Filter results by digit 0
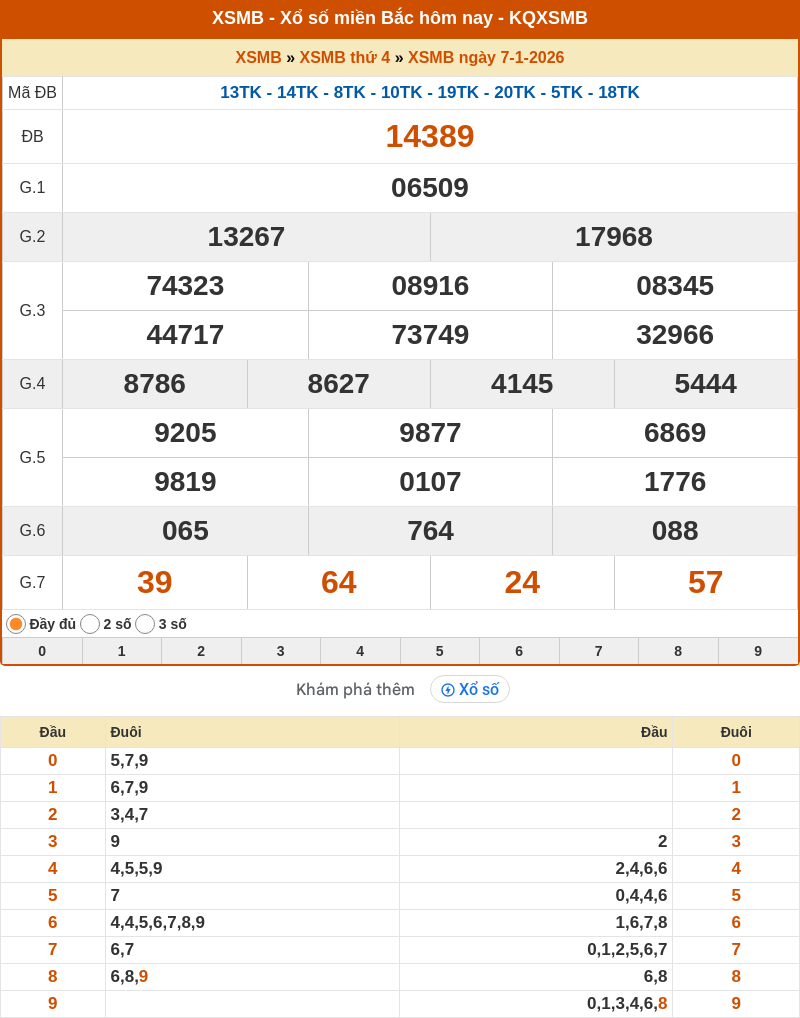 42,651
